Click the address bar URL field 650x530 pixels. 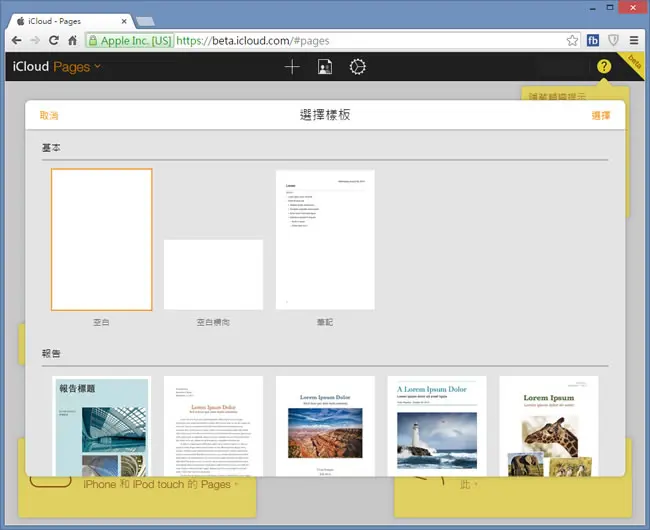[369, 41]
